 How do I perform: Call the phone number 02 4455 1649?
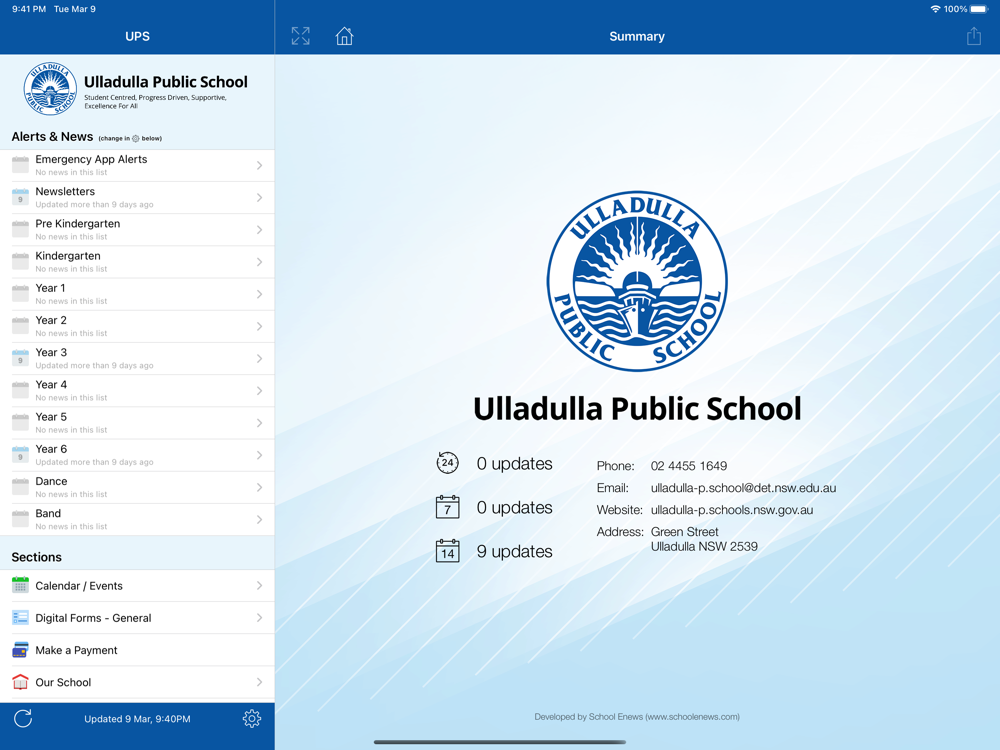pos(689,466)
